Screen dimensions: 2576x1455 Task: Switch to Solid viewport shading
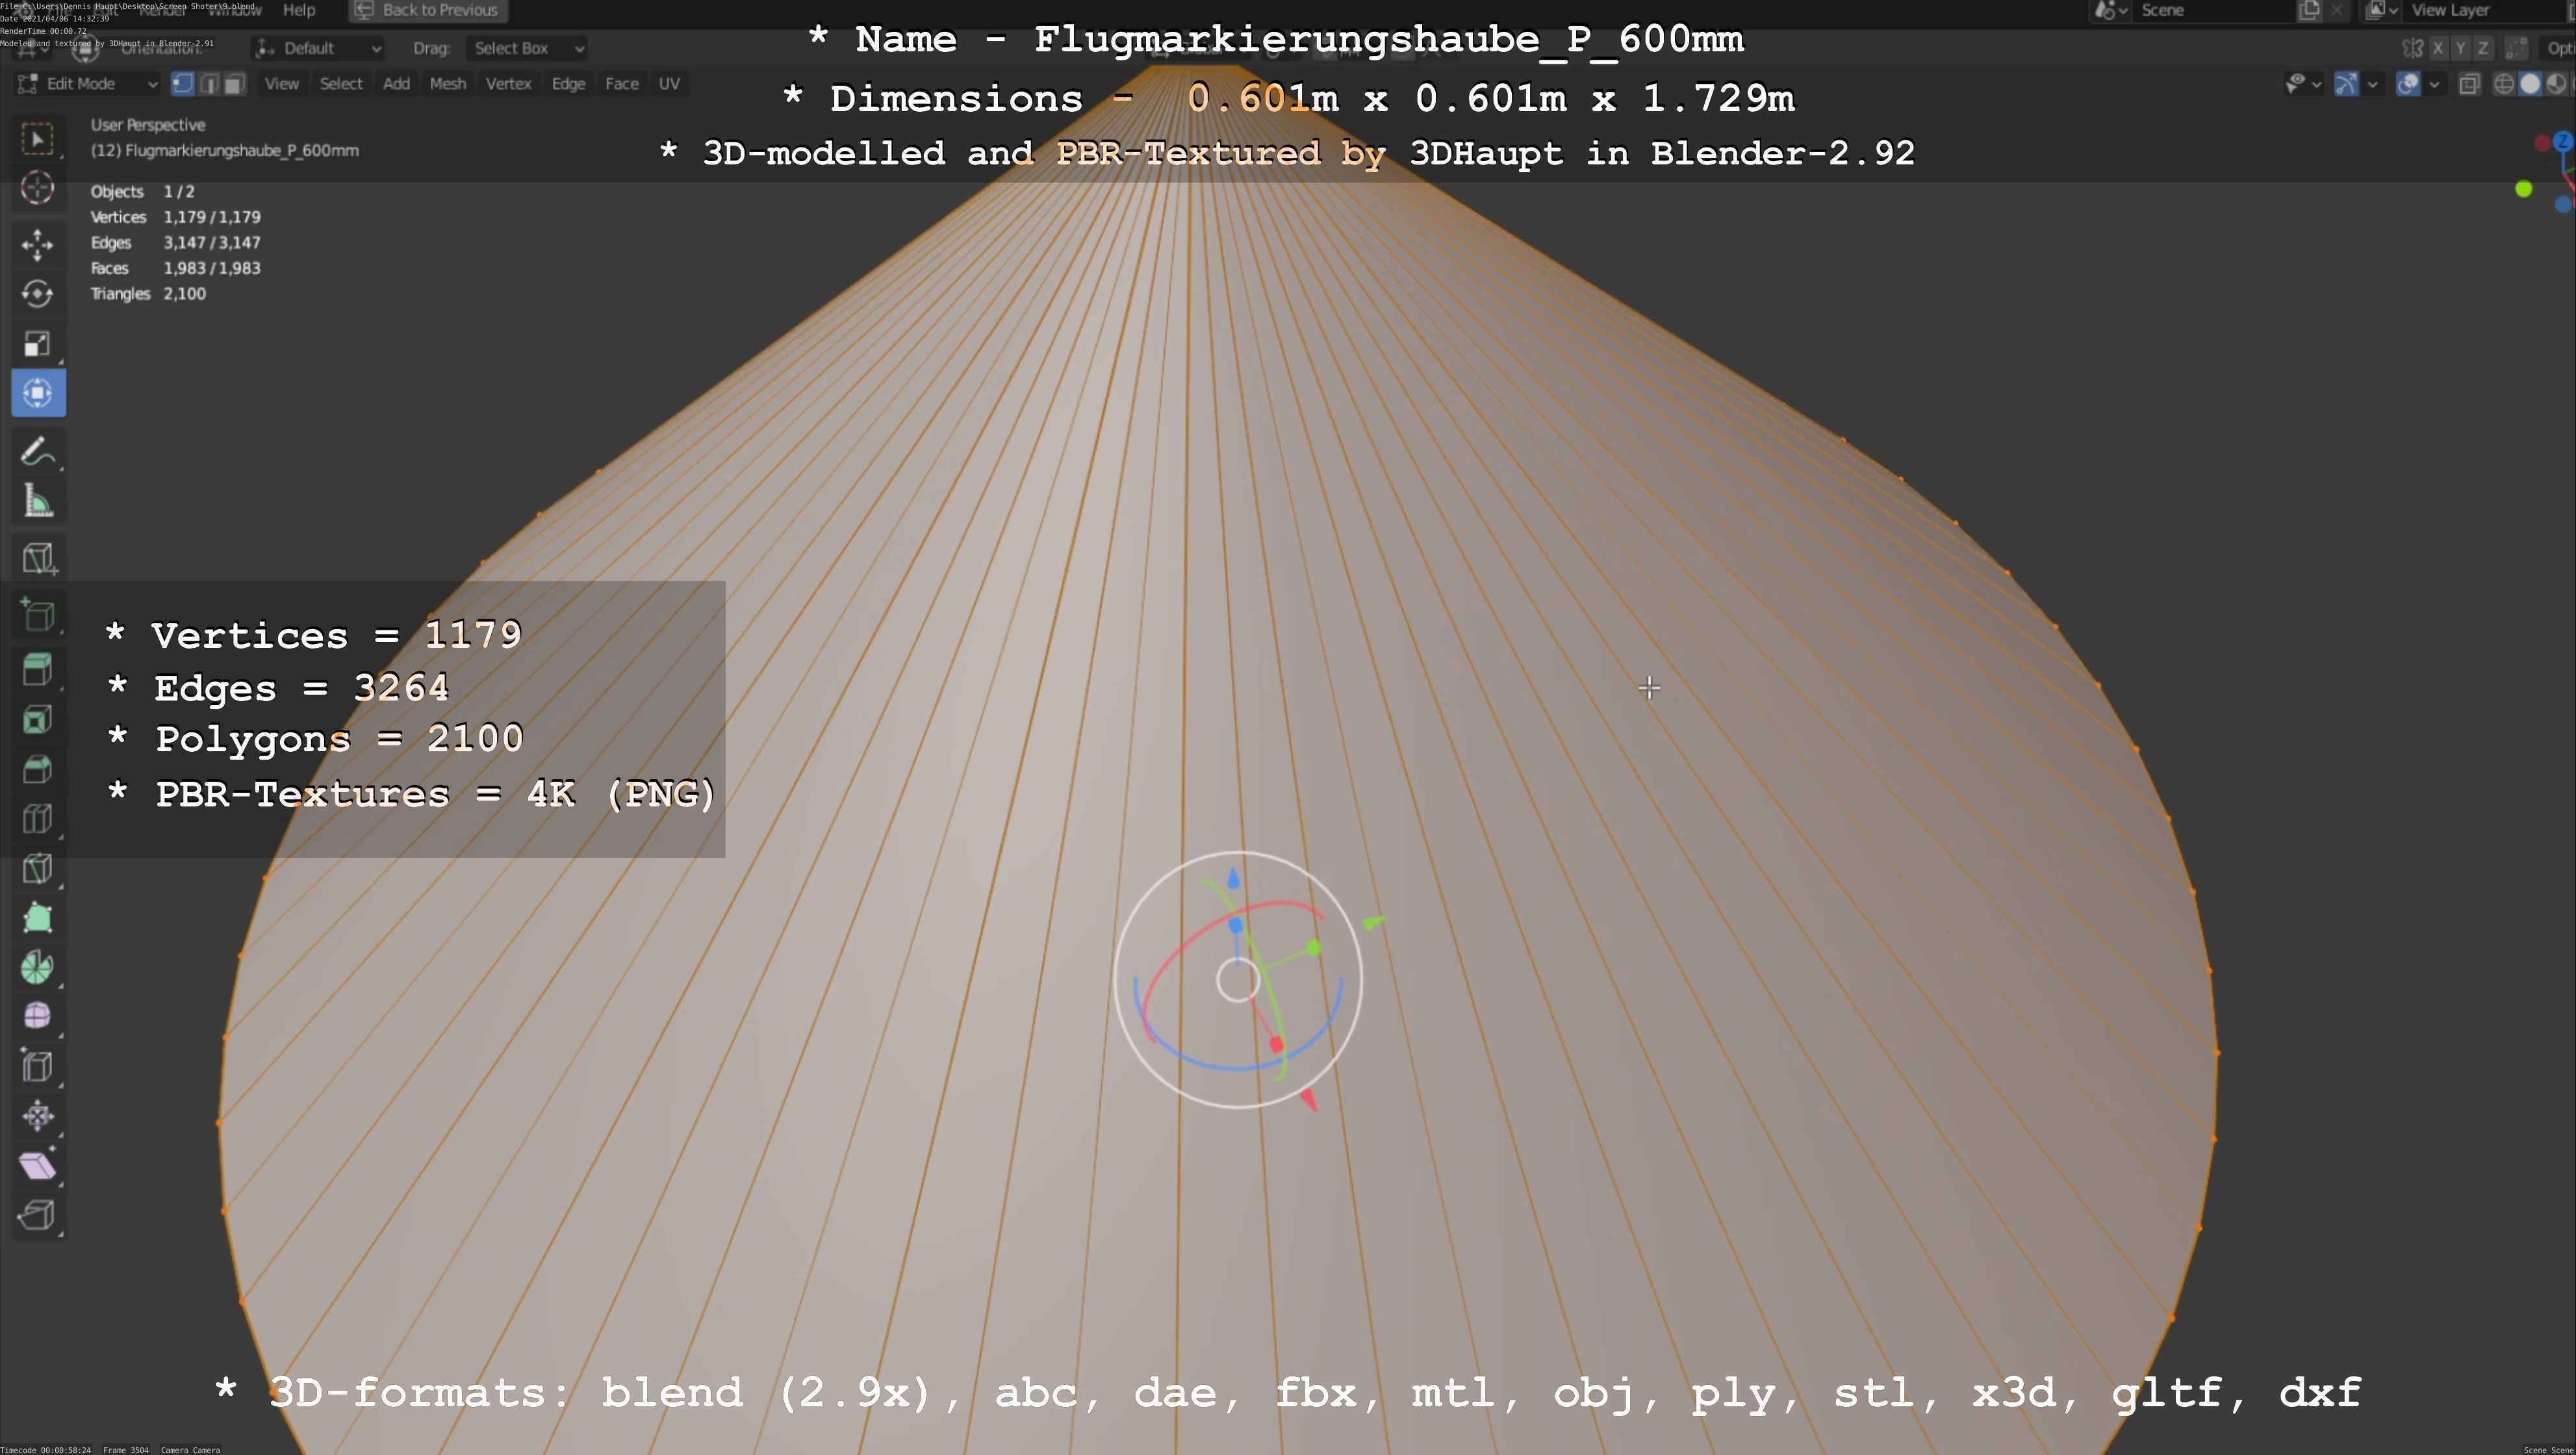coord(2530,84)
